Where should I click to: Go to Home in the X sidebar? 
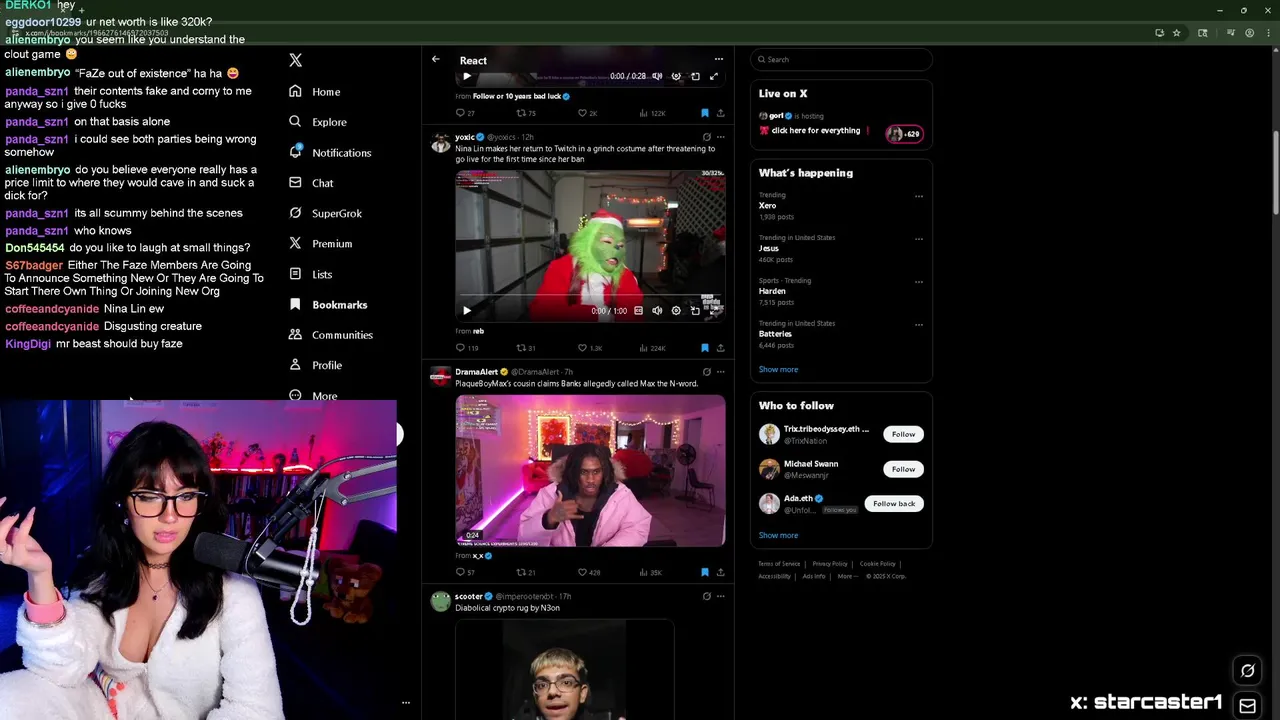pos(314,91)
